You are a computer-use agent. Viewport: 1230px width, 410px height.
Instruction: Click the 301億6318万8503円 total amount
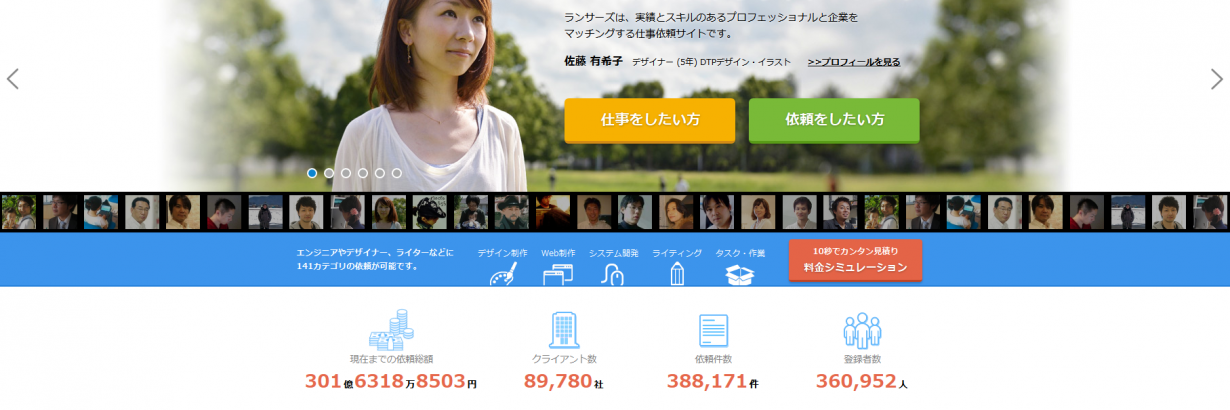pyautogui.click(x=391, y=381)
